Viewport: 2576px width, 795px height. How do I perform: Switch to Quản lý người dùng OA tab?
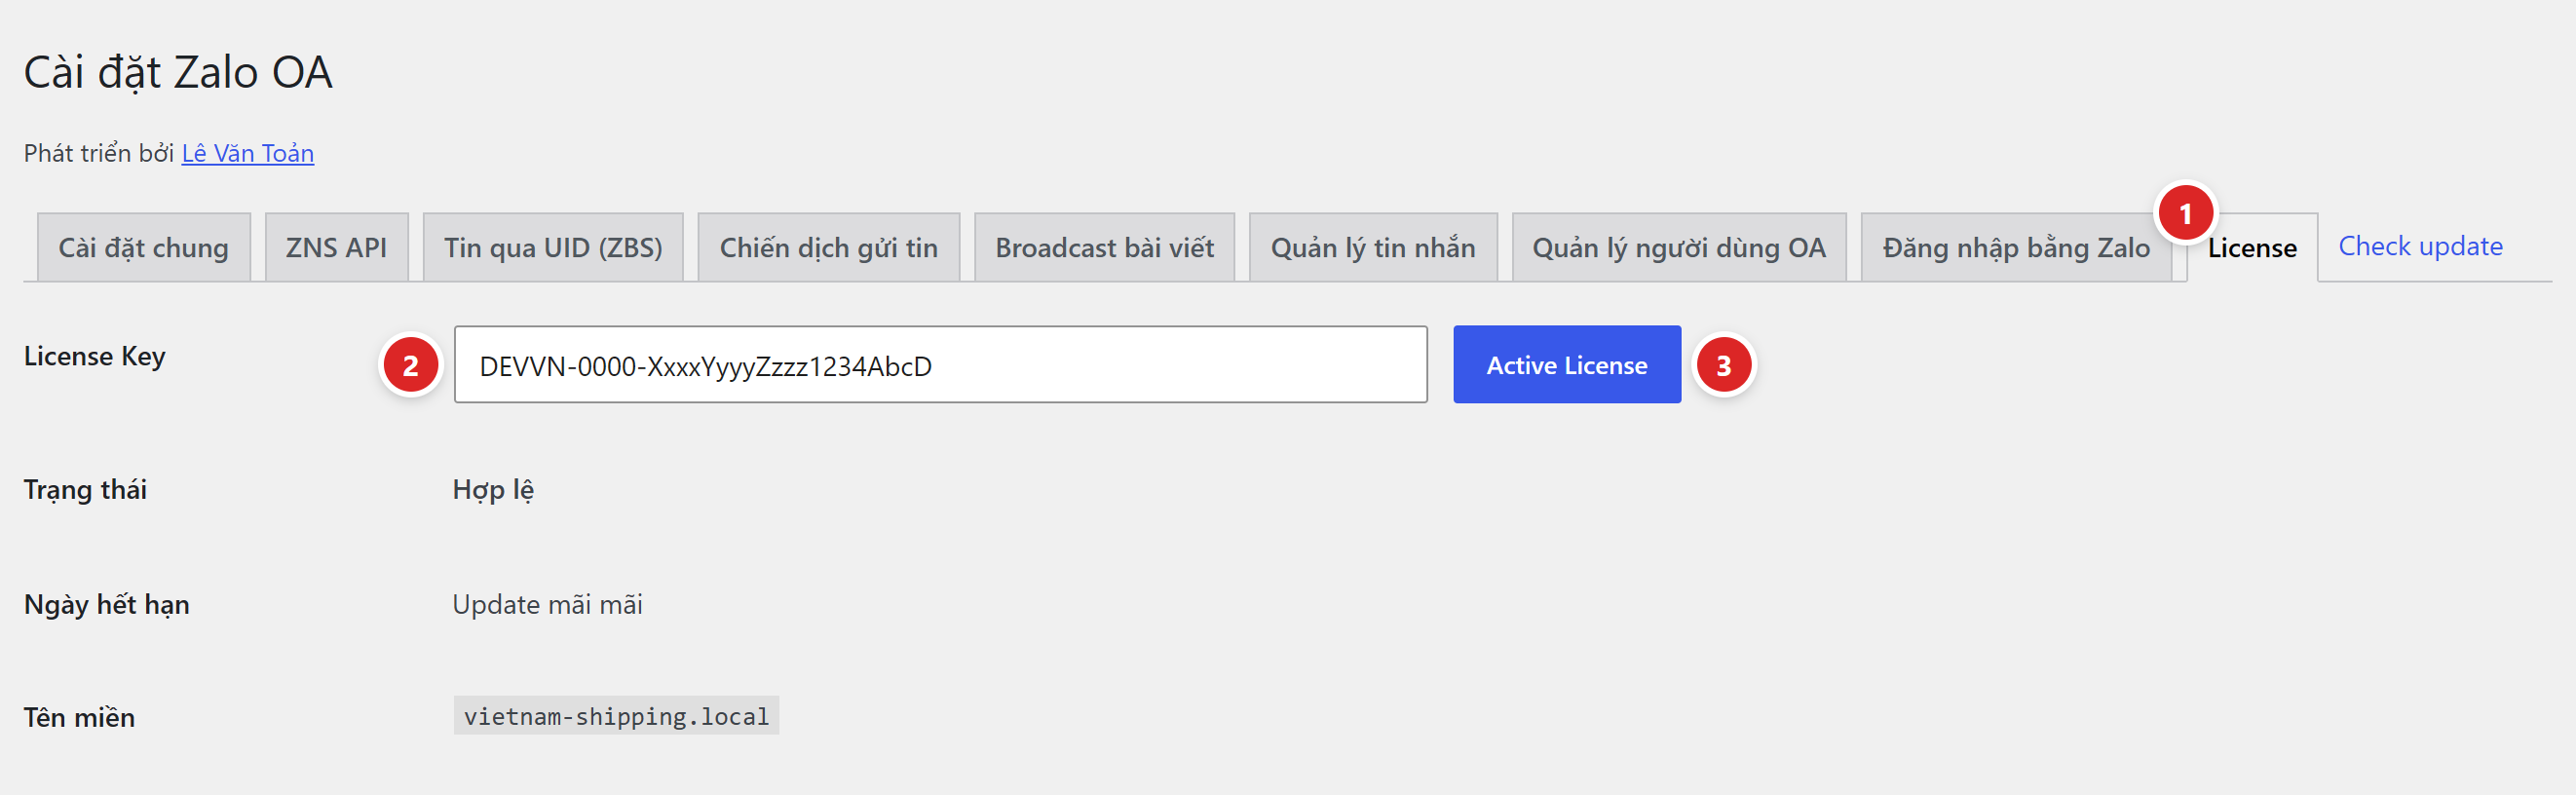point(1678,247)
